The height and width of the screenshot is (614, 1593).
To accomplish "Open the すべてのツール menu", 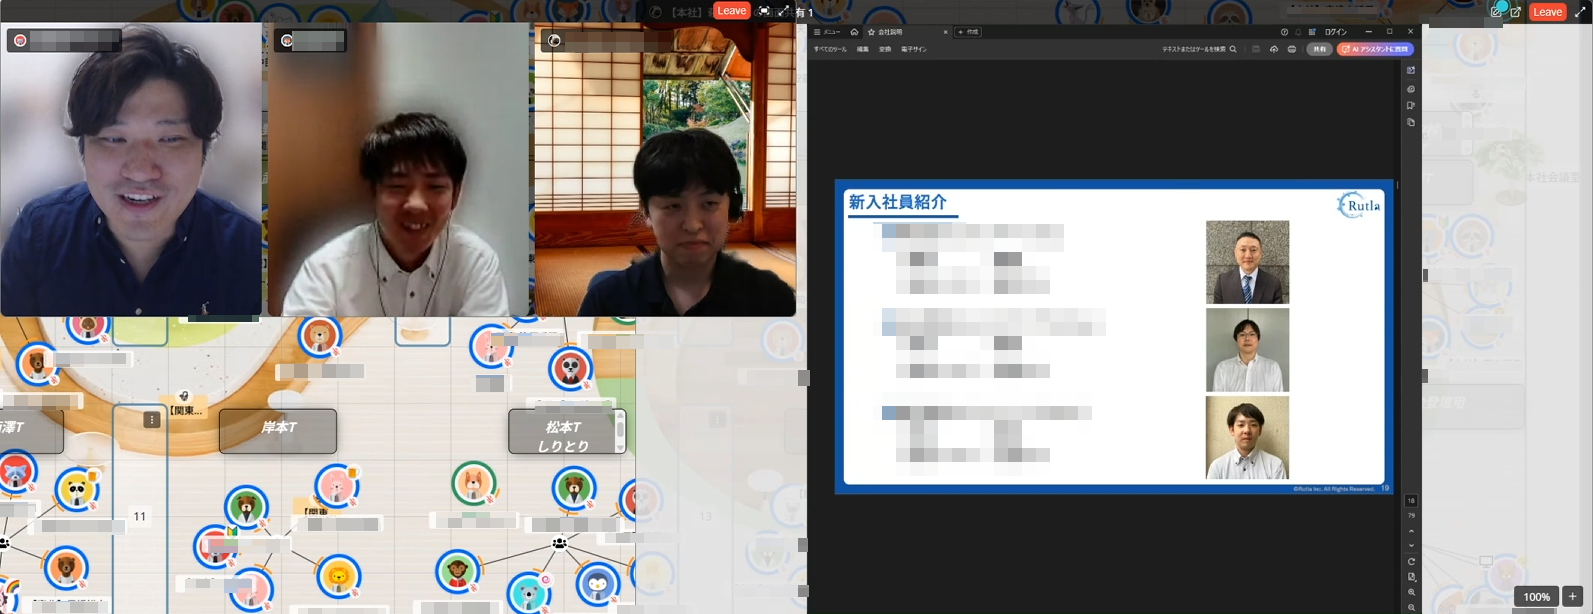I will tap(830, 49).
